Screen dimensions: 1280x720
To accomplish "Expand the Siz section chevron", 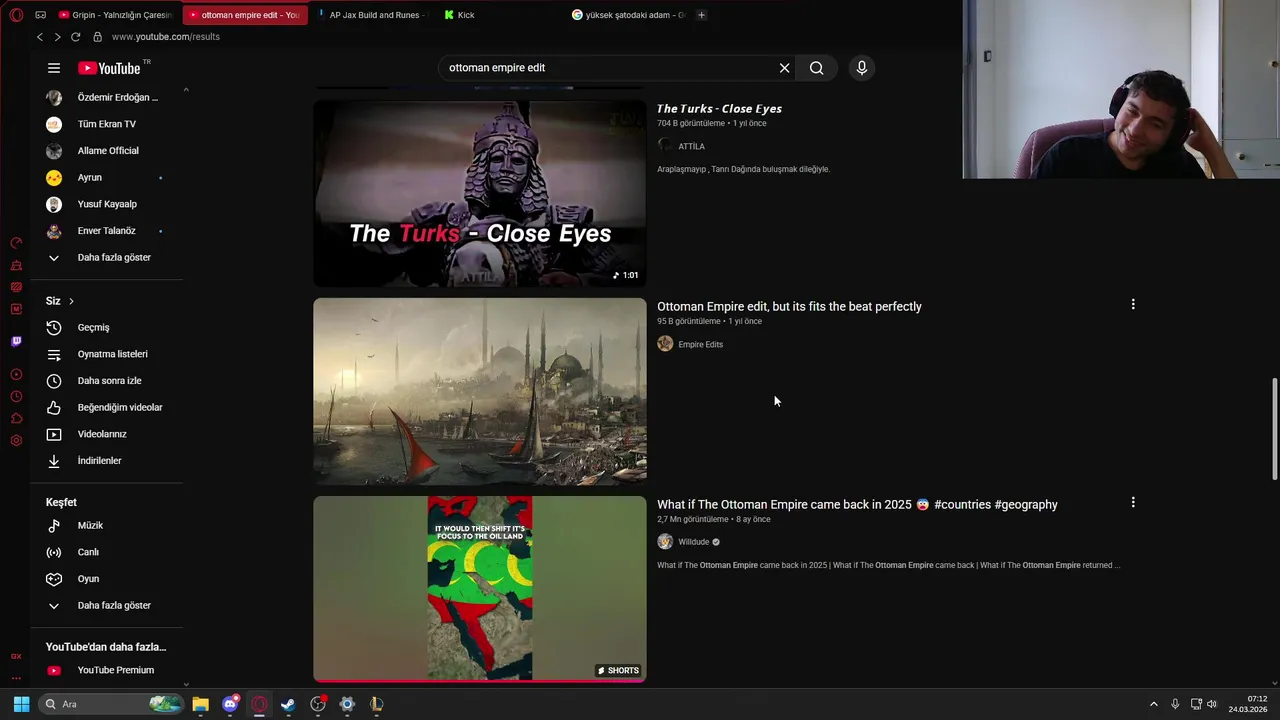I will (x=71, y=301).
